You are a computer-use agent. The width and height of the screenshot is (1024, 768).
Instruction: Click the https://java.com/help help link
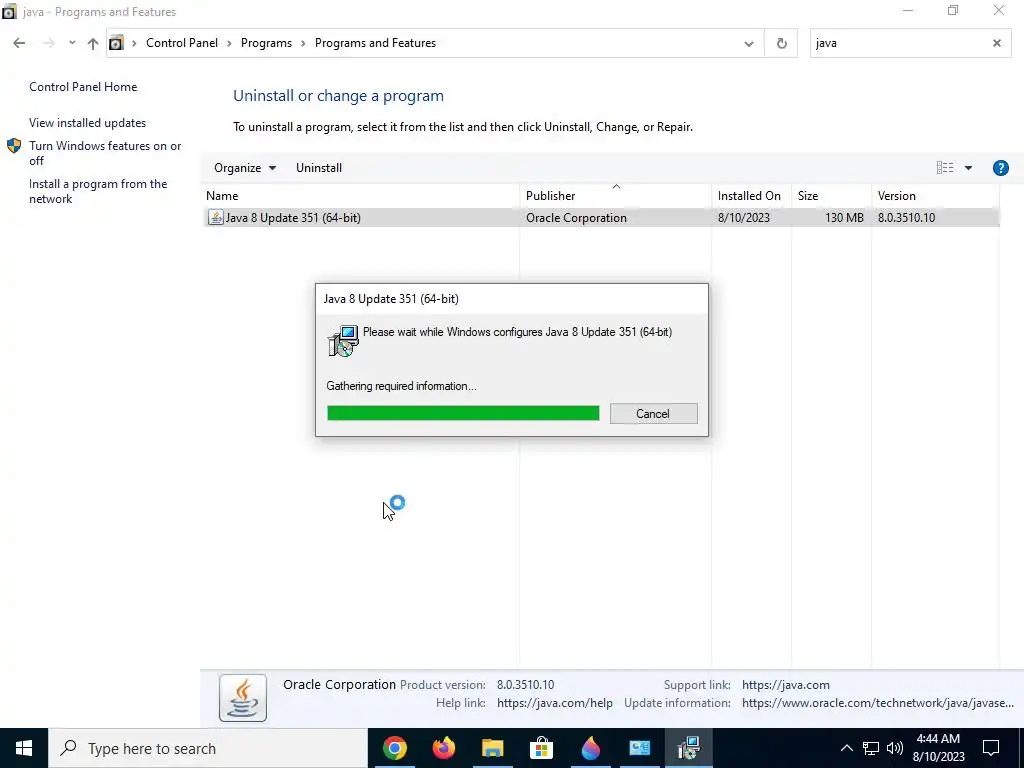(554, 703)
